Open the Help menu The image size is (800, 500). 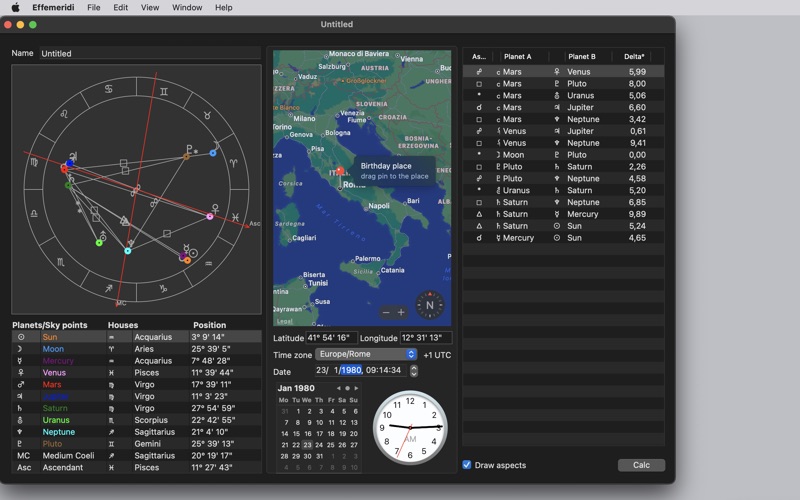(x=223, y=7)
